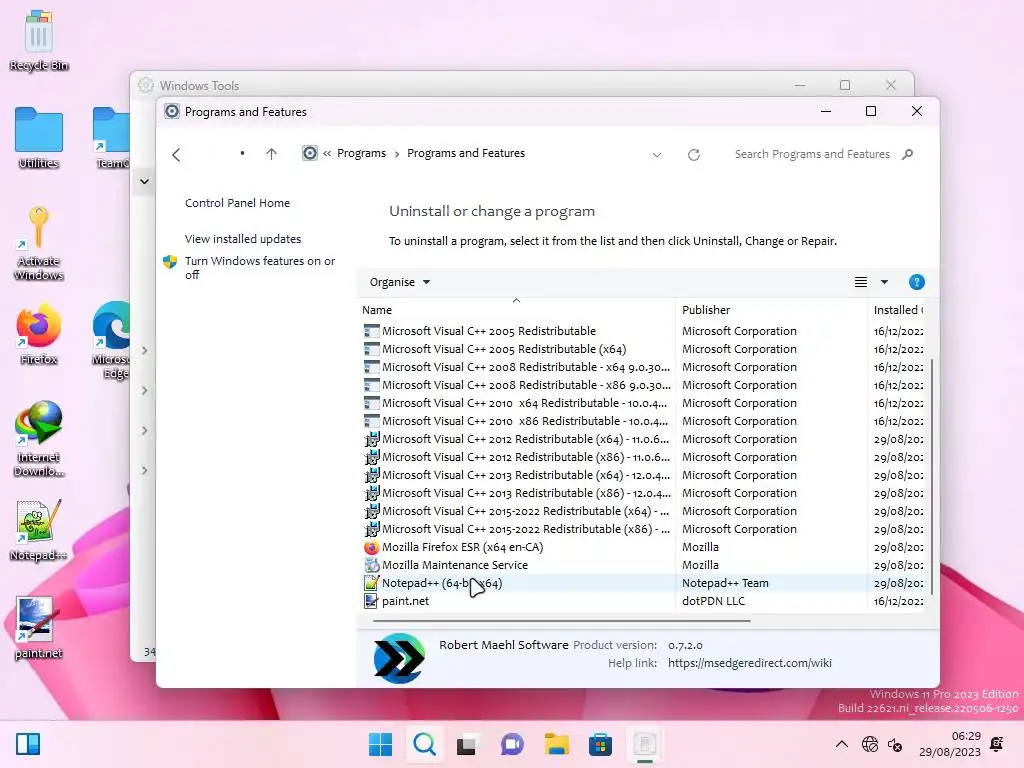The image size is (1024, 768).
Task: Change view using the list view icon
Action: tap(861, 282)
